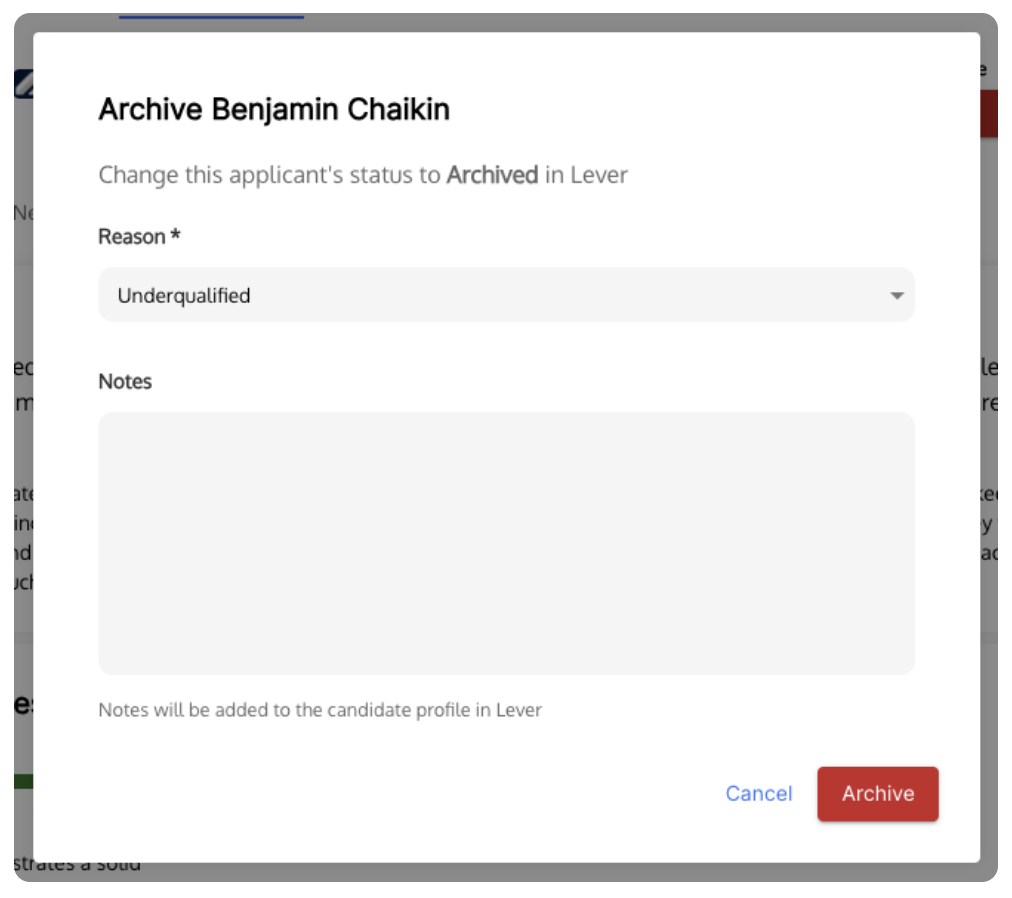Image resolution: width=1012 pixels, height=898 pixels.
Task: Click inside the Notes text area
Action: click(x=506, y=544)
